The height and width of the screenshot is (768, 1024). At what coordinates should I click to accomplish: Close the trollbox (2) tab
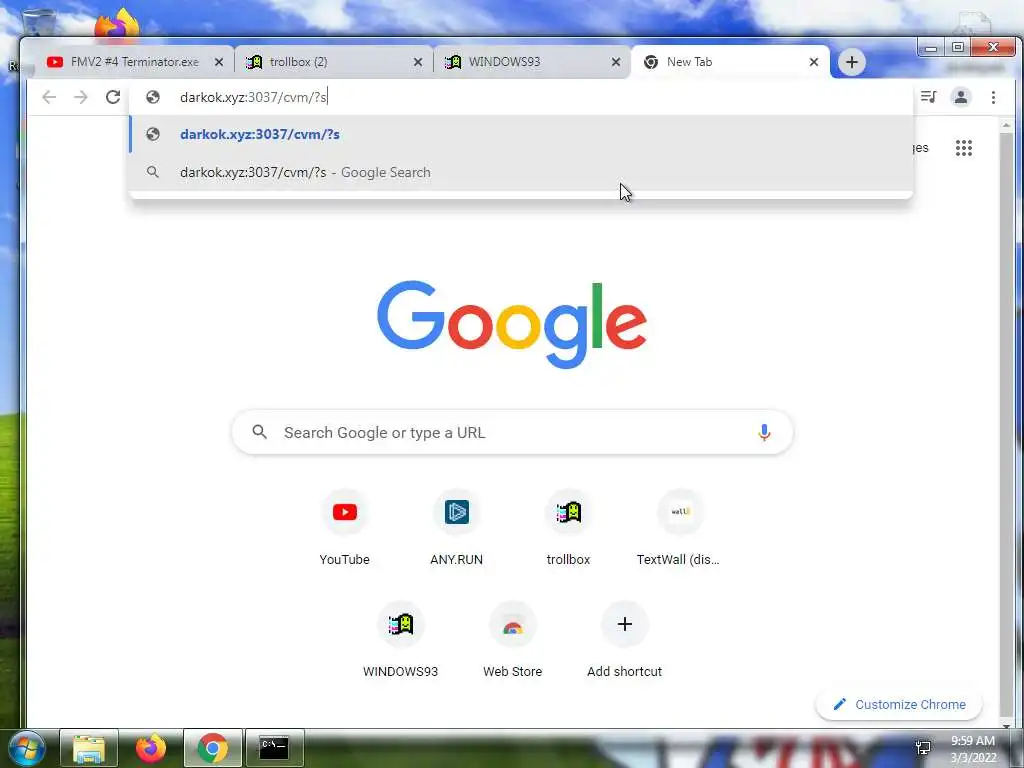tap(418, 62)
